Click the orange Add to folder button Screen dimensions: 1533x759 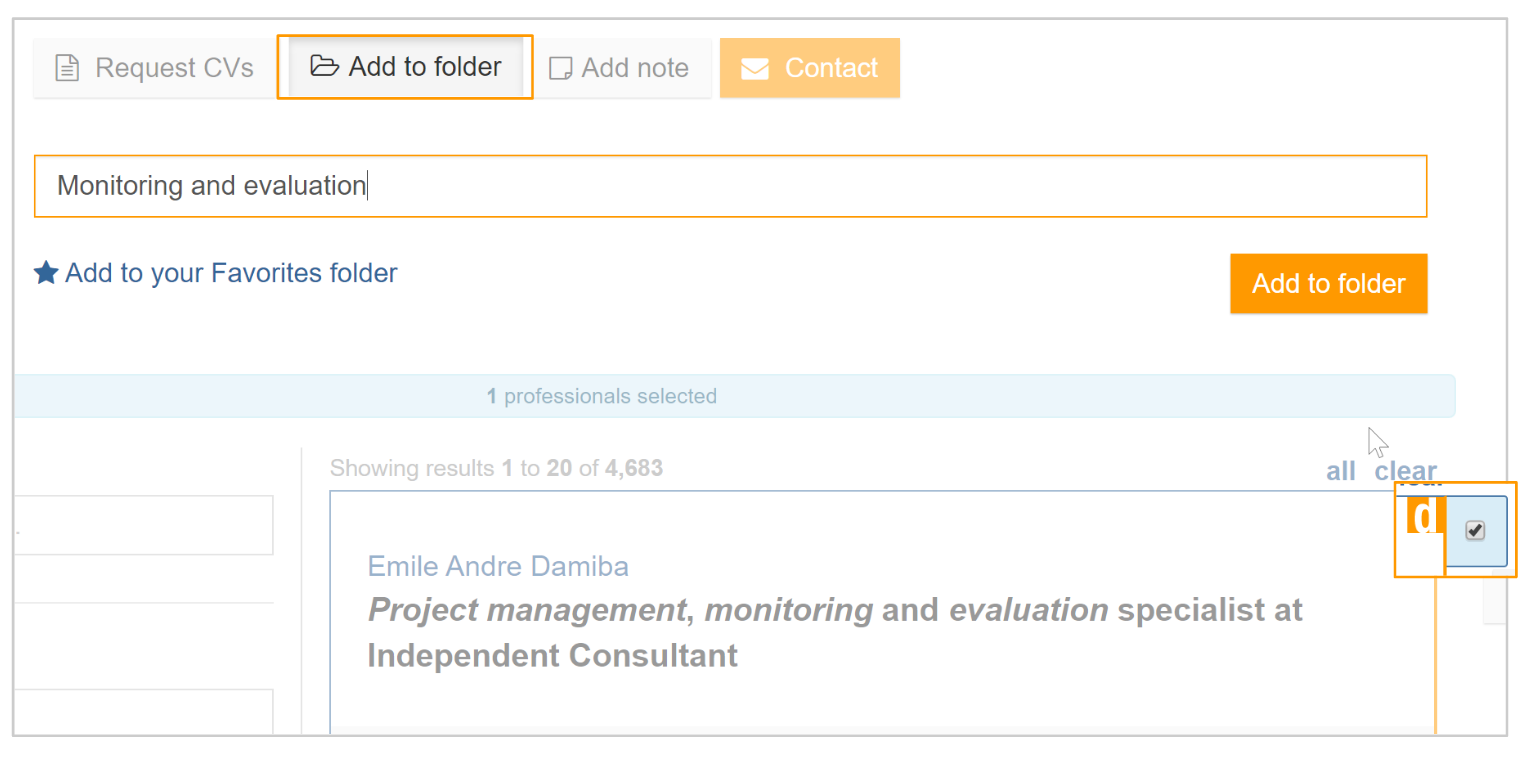click(1328, 283)
